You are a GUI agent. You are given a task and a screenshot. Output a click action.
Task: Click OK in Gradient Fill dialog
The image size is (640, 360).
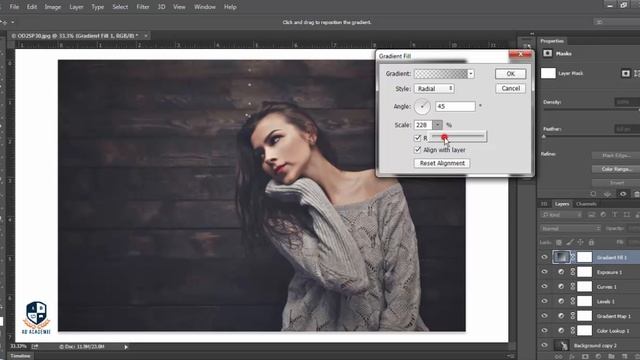pos(511,74)
